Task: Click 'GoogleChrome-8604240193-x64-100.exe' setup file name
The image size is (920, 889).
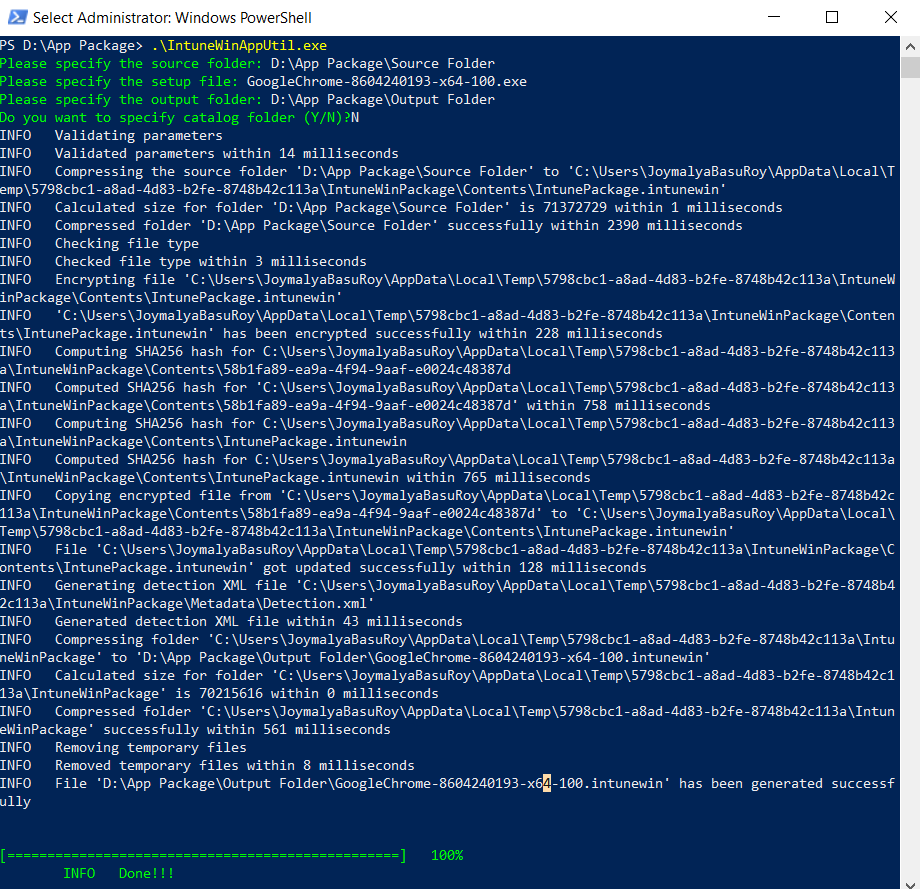Action: tap(386, 82)
